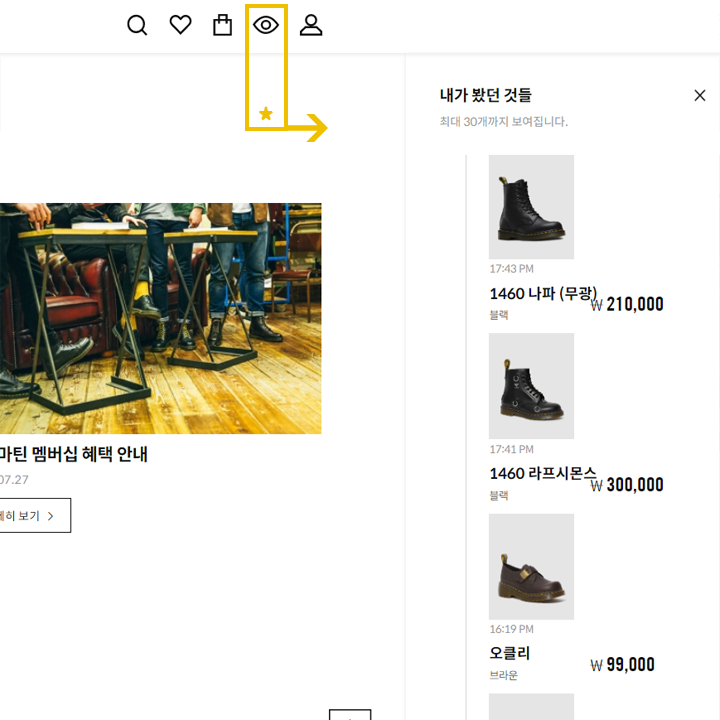Open recently viewed eye icon
The width and height of the screenshot is (720, 720).
click(266, 25)
